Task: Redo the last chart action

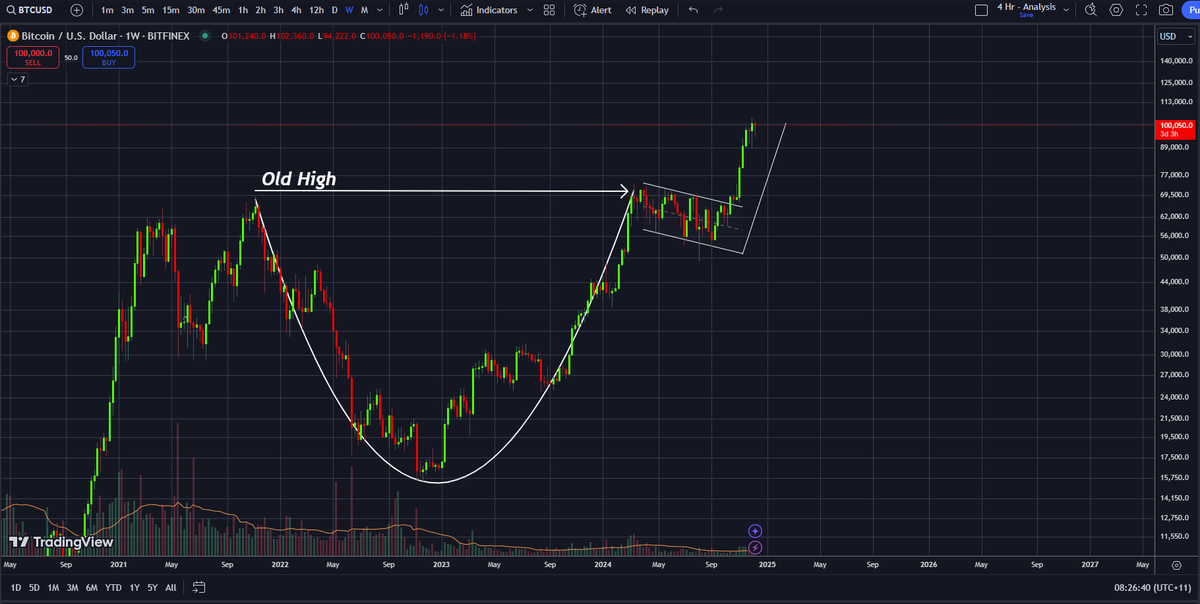Action: coord(720,10)
